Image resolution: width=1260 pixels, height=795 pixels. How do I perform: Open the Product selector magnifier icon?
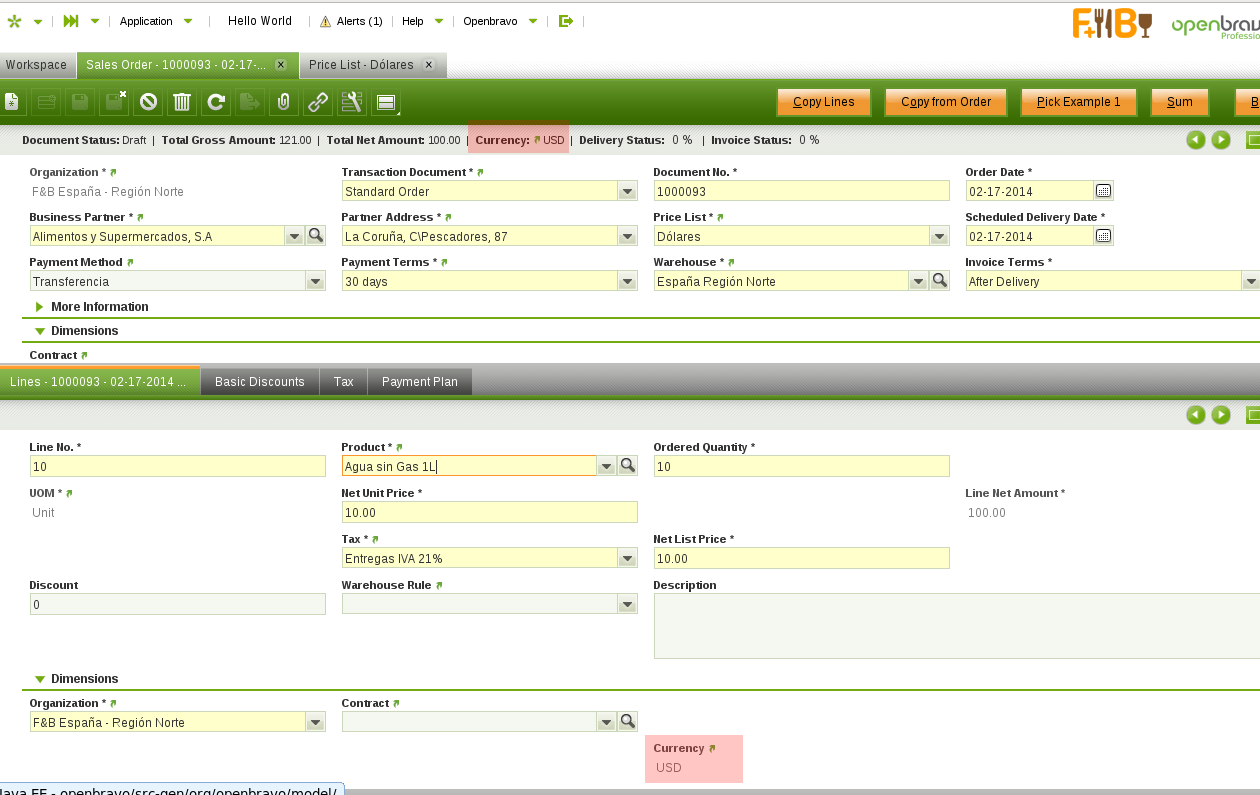tap(628, 466)
